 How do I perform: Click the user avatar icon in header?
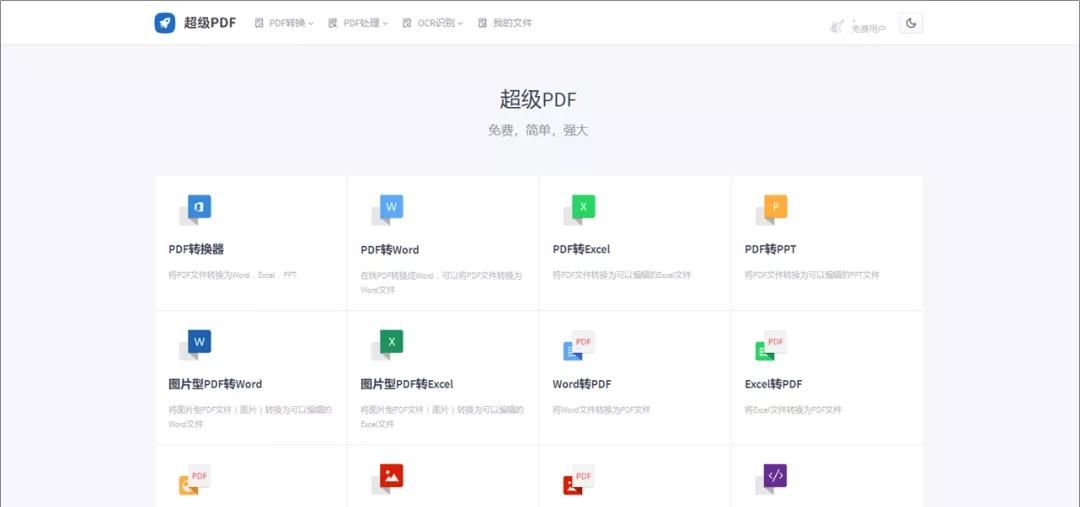click(837, 26)
